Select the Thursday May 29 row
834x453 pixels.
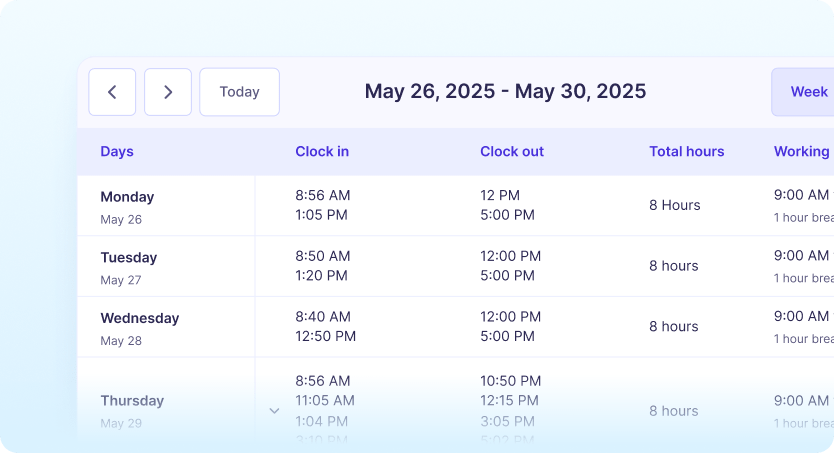(x=132, y=409)
